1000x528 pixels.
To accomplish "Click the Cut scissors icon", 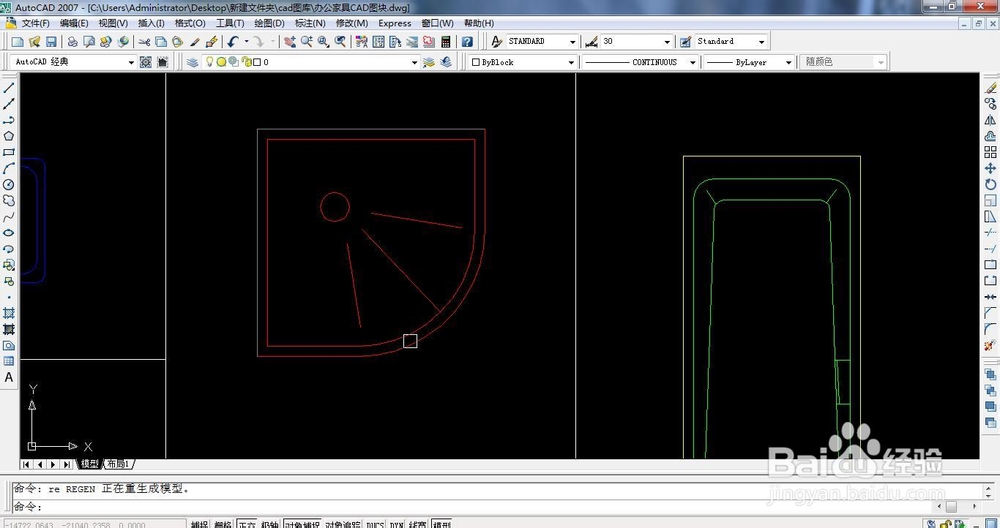I will coord(145,41).
